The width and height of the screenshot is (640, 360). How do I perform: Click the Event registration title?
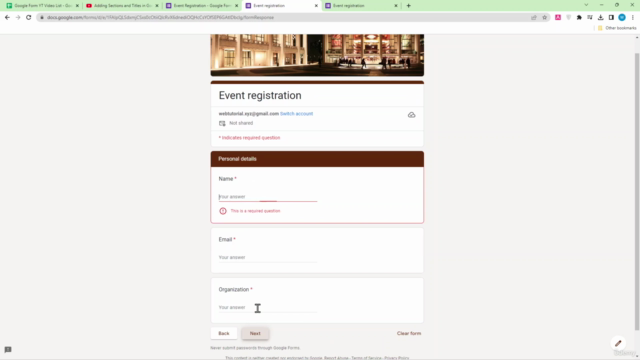click(x=260, y=96)
